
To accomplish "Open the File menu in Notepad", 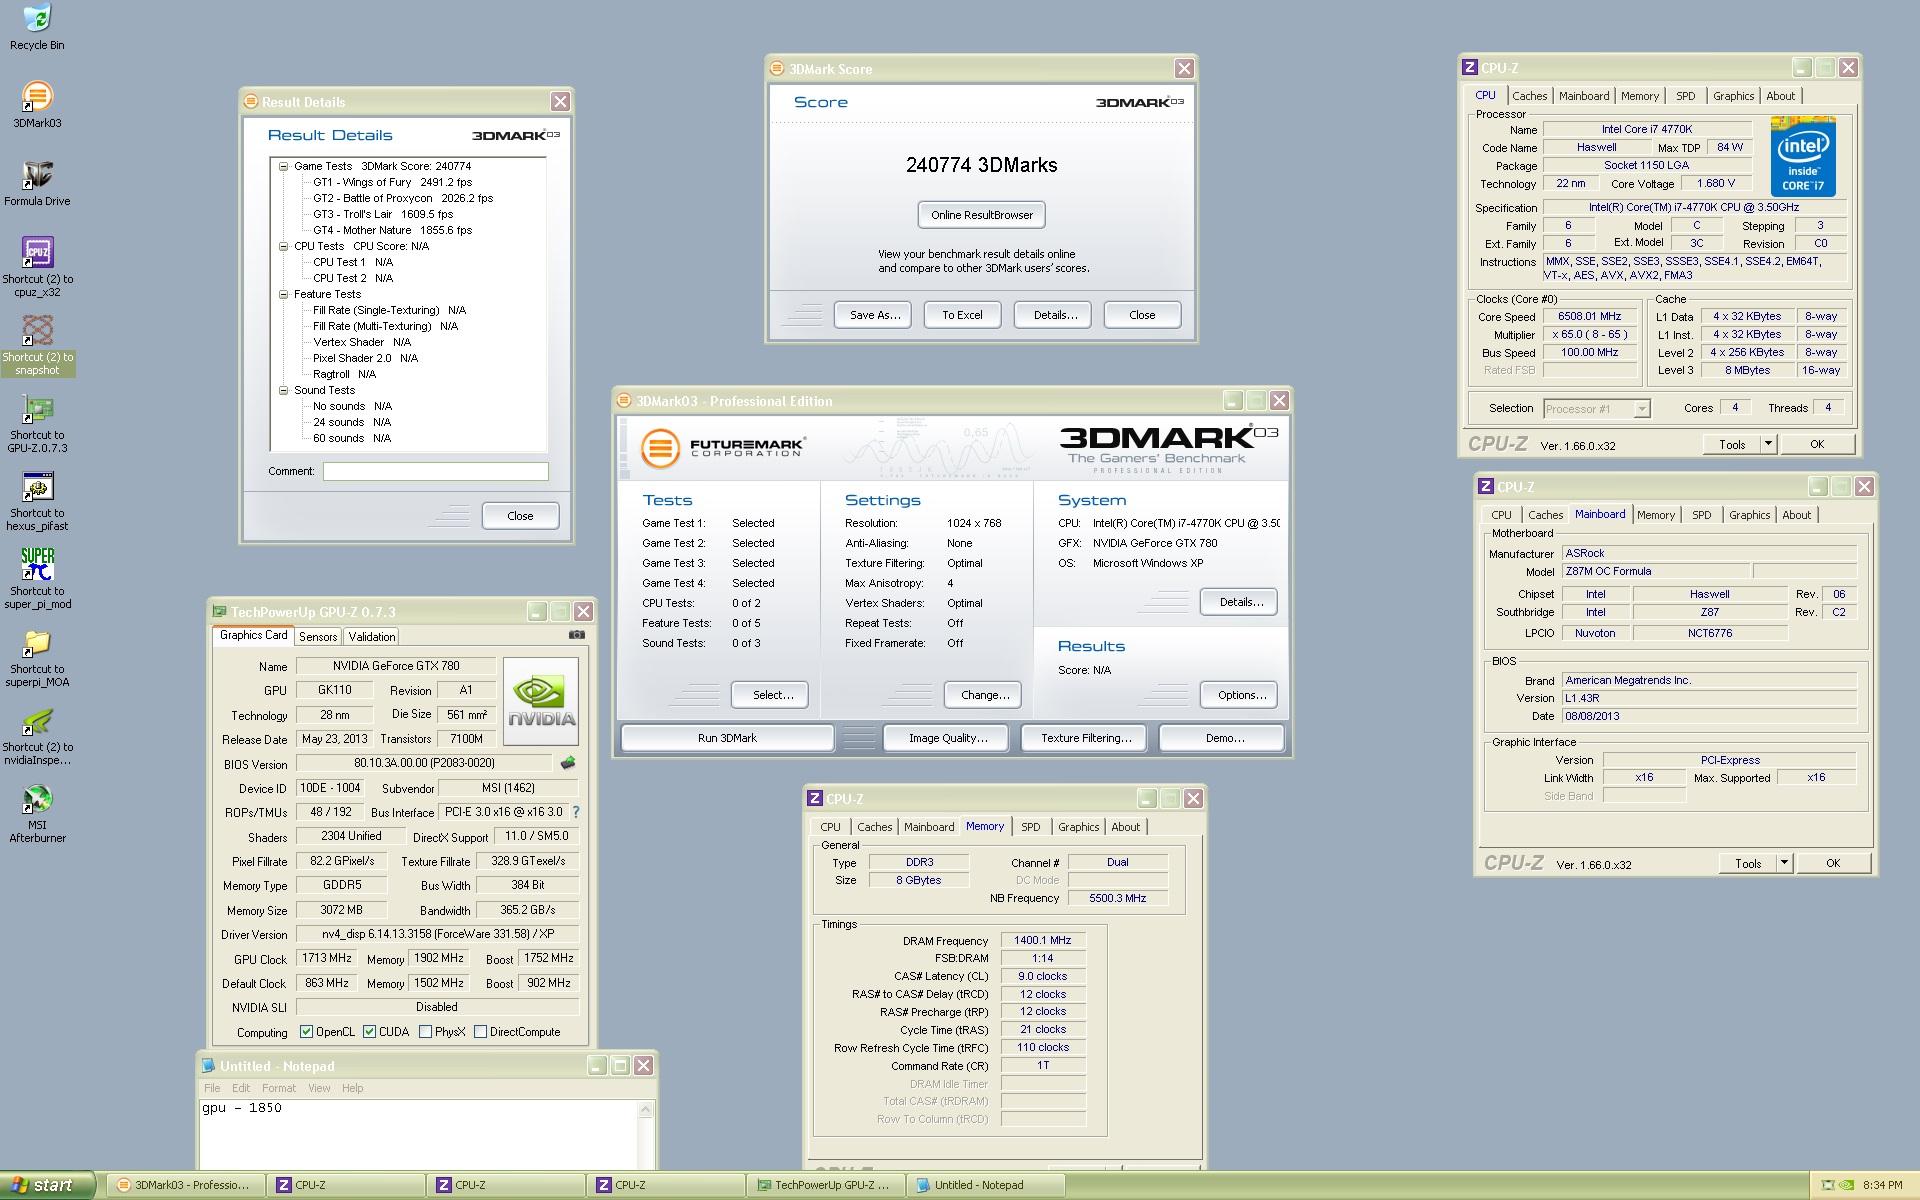I will point(212,1088).
